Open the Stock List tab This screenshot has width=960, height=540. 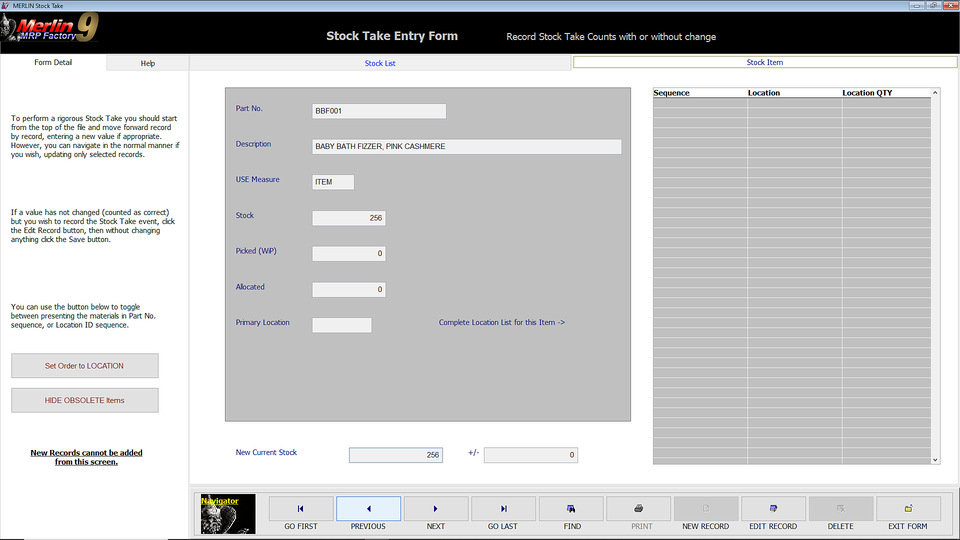click(380, 63)
